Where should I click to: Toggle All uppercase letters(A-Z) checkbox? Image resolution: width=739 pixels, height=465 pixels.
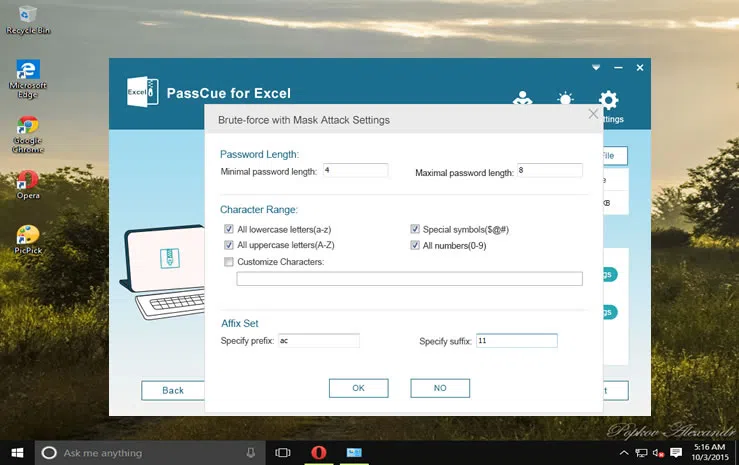click(229, 245)
